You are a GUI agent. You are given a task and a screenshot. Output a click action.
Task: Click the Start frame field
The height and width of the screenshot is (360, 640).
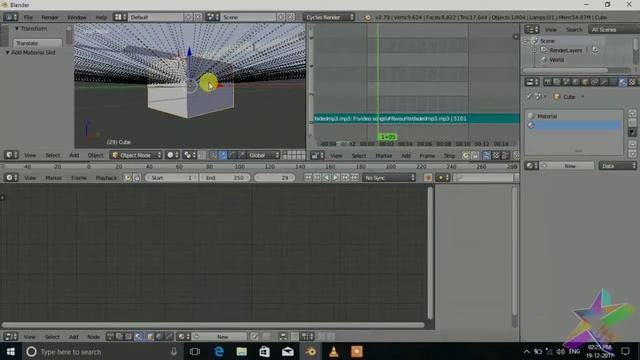pyautogui.click(x=171, y=178)
